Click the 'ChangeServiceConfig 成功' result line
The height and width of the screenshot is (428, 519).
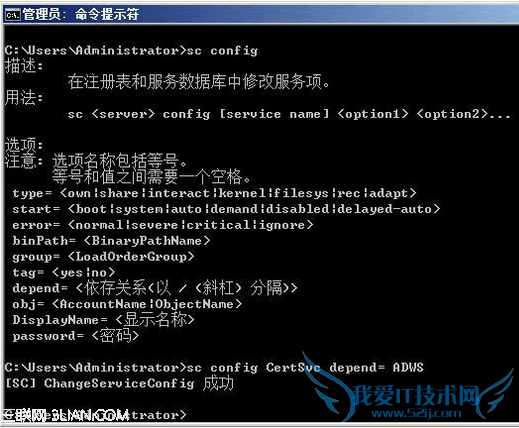pos(119,383)
